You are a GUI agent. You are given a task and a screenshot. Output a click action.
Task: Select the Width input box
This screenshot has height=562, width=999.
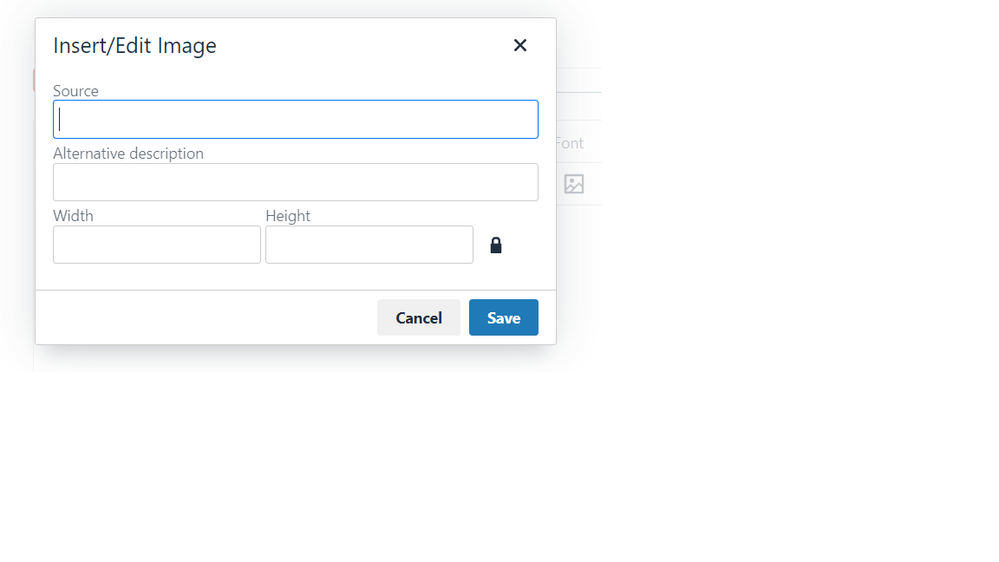[157, 245]
